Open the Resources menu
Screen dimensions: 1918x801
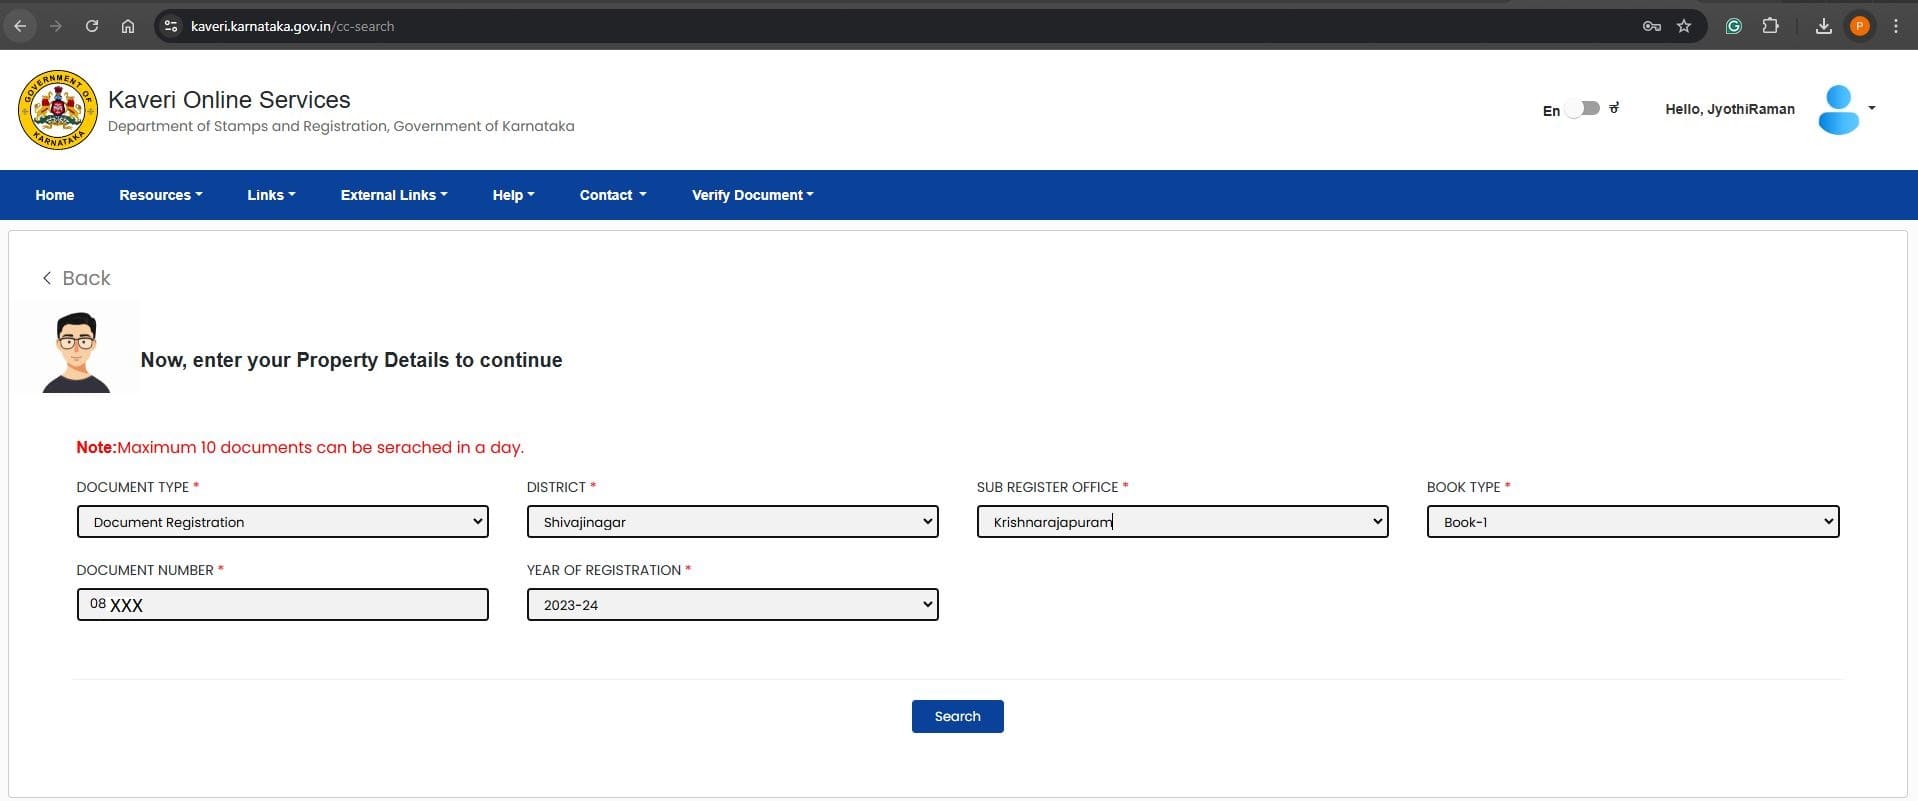tap(160, 195)
